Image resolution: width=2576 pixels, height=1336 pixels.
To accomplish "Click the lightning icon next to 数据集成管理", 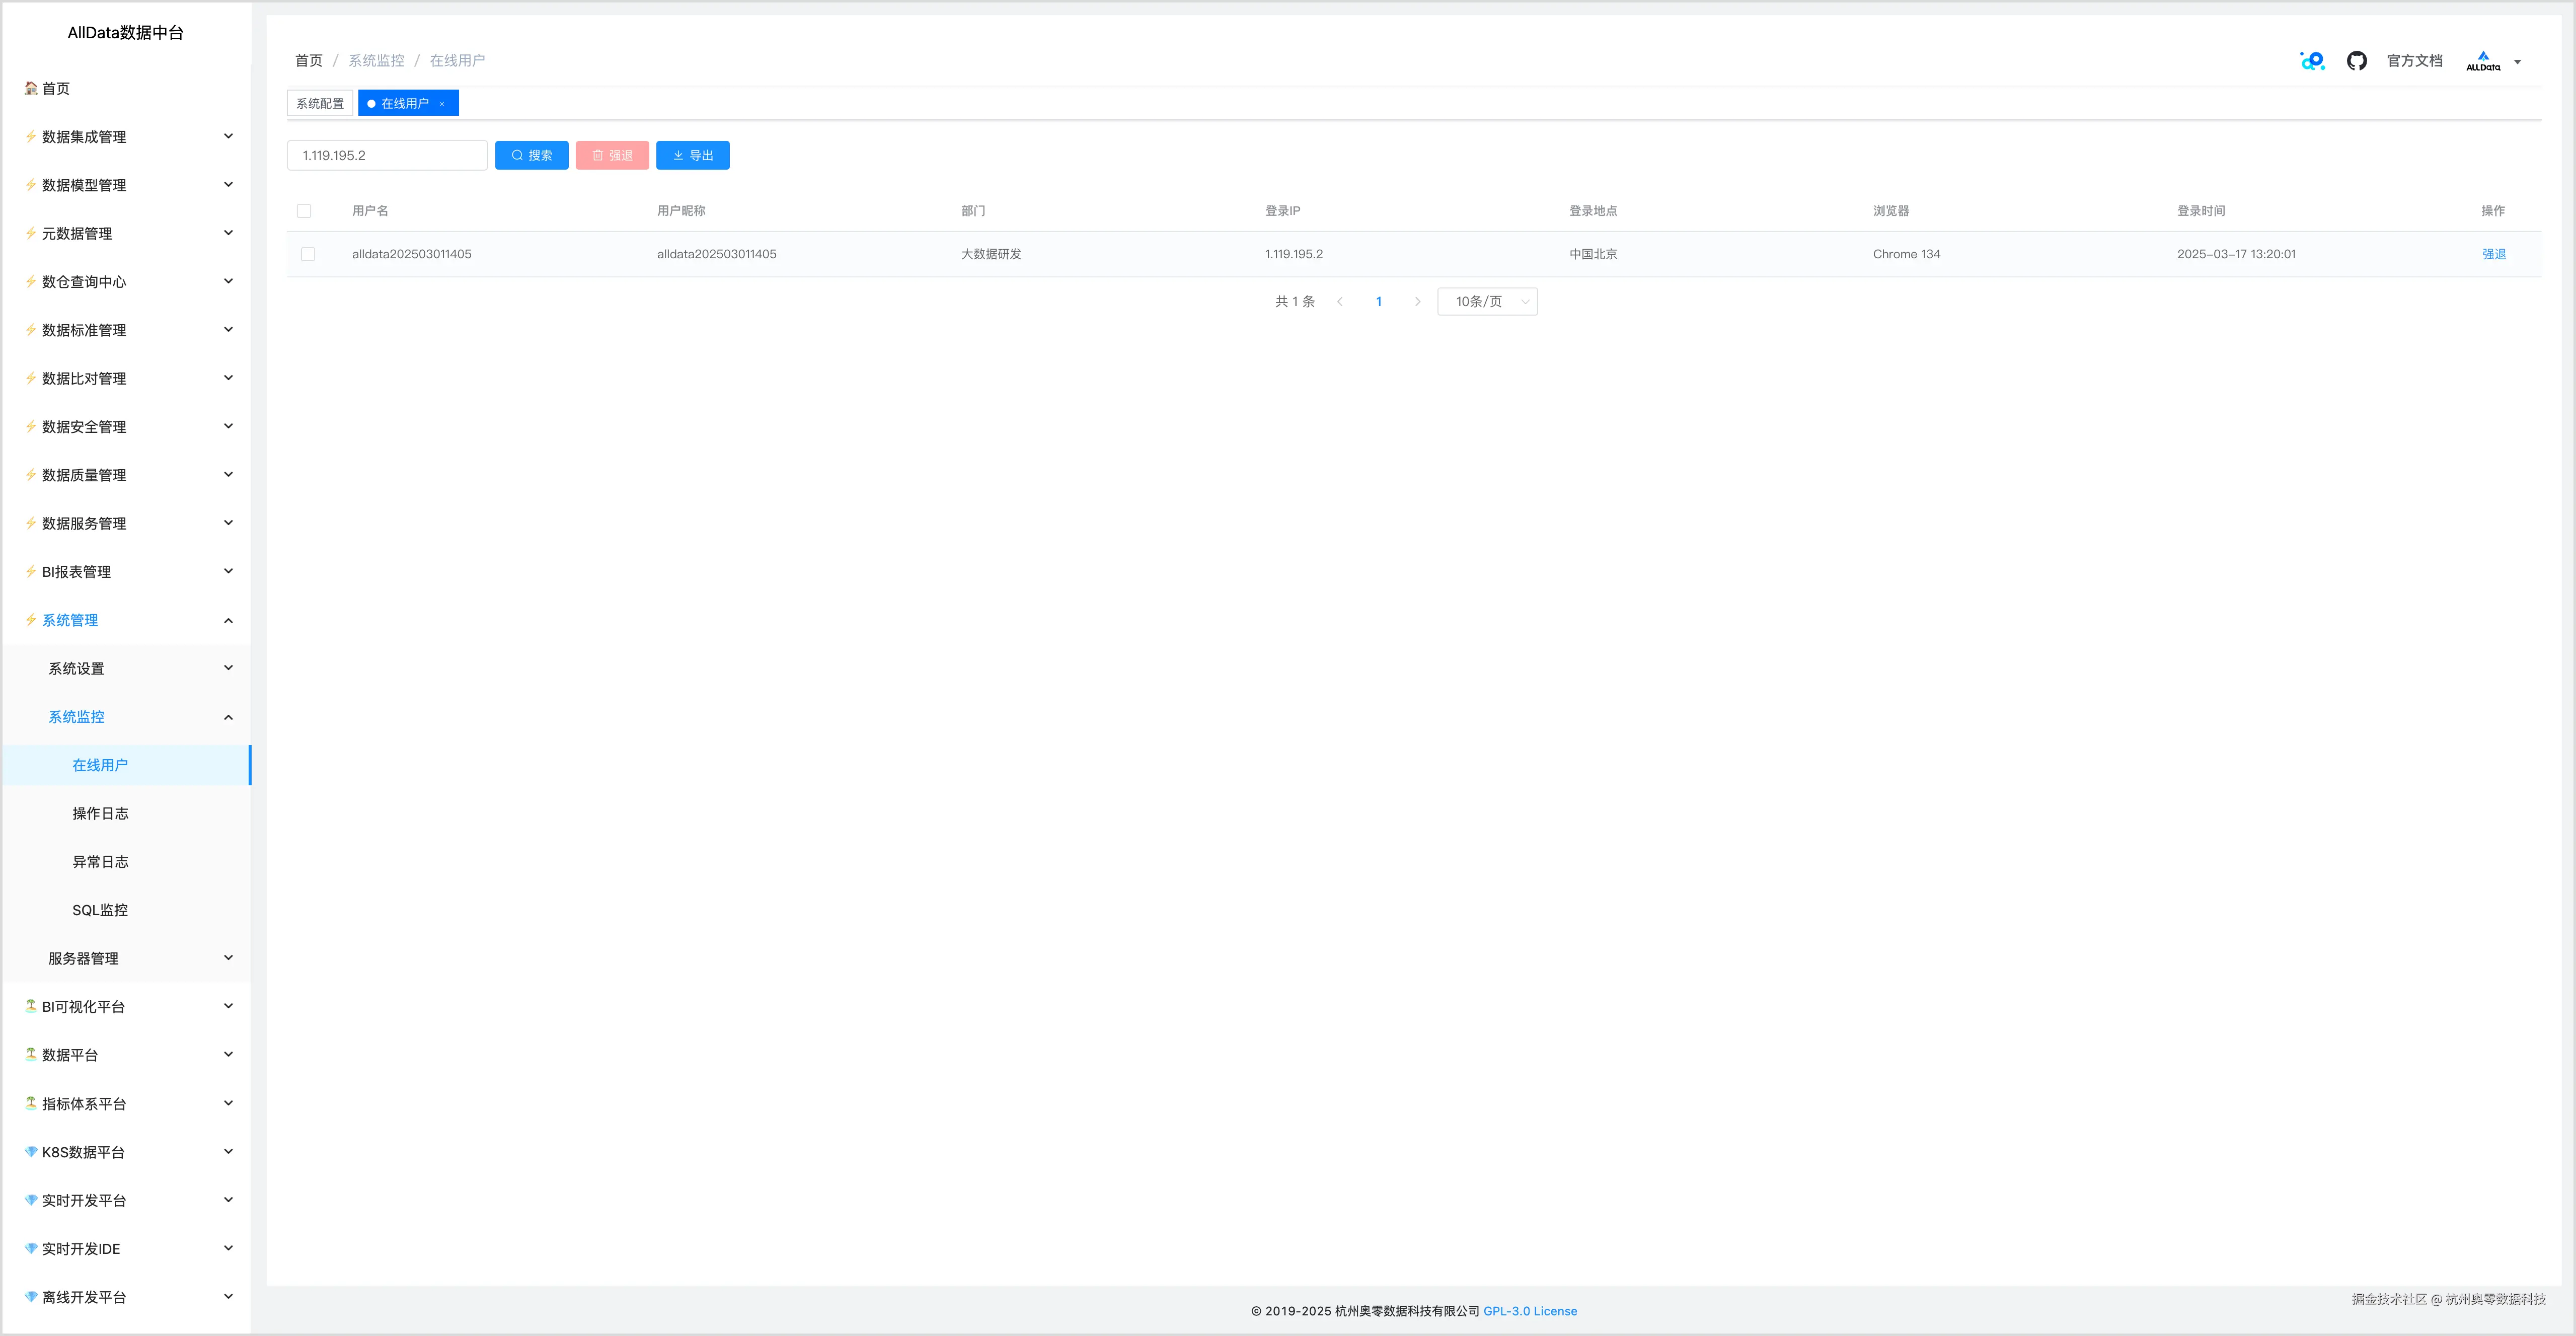I will coord(31,137).
